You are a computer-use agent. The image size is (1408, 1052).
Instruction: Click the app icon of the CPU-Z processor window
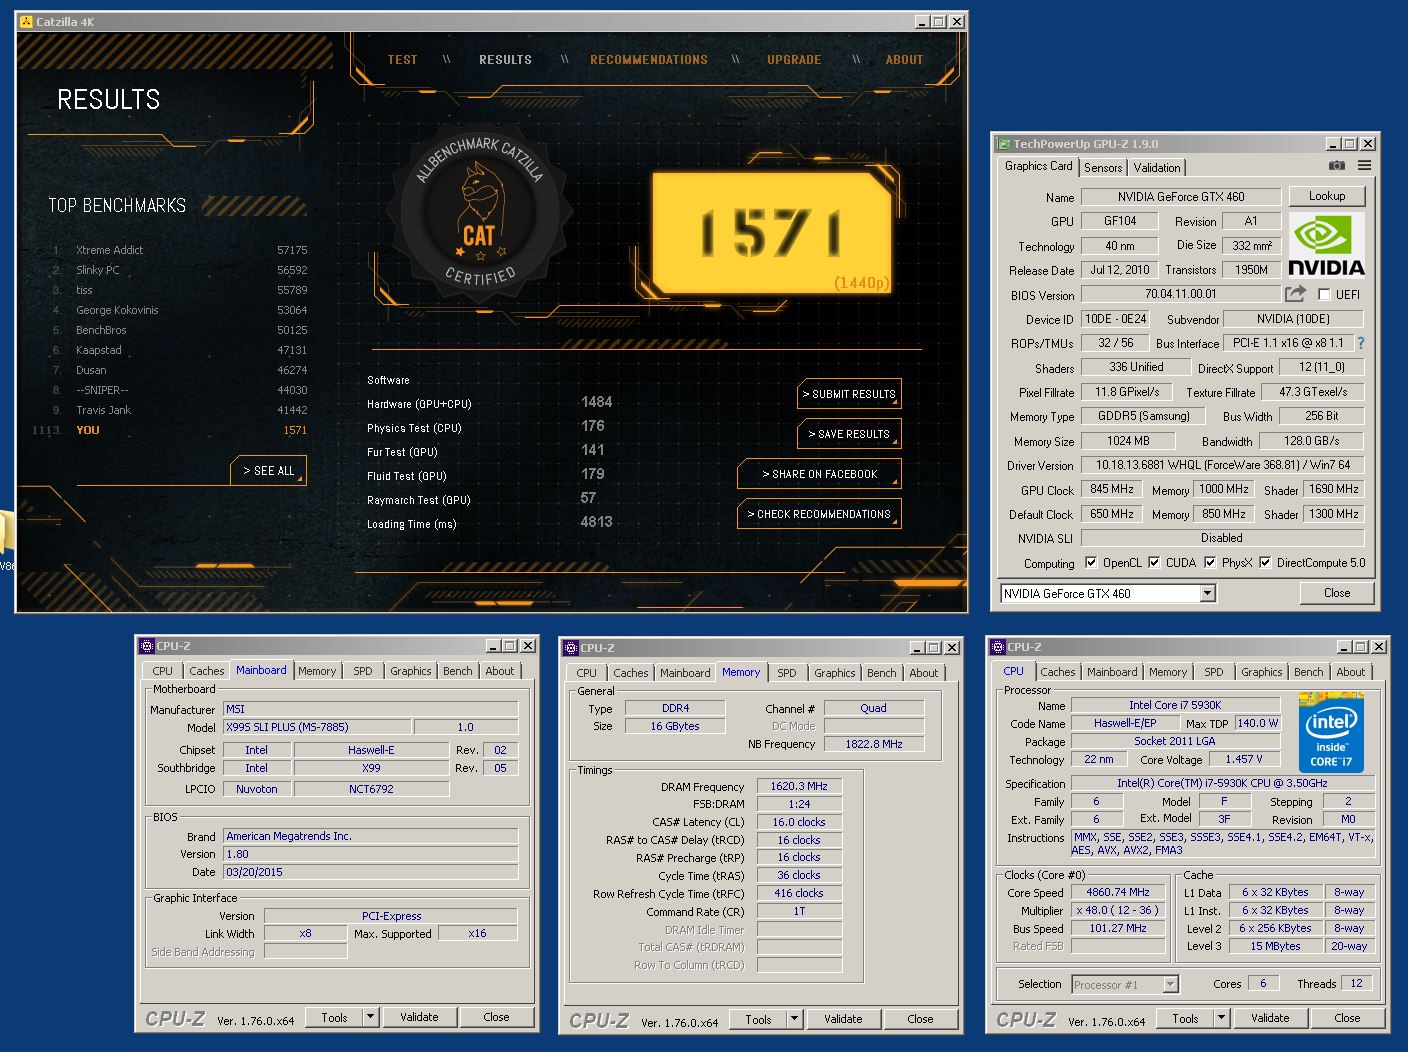tap(998, 647)
